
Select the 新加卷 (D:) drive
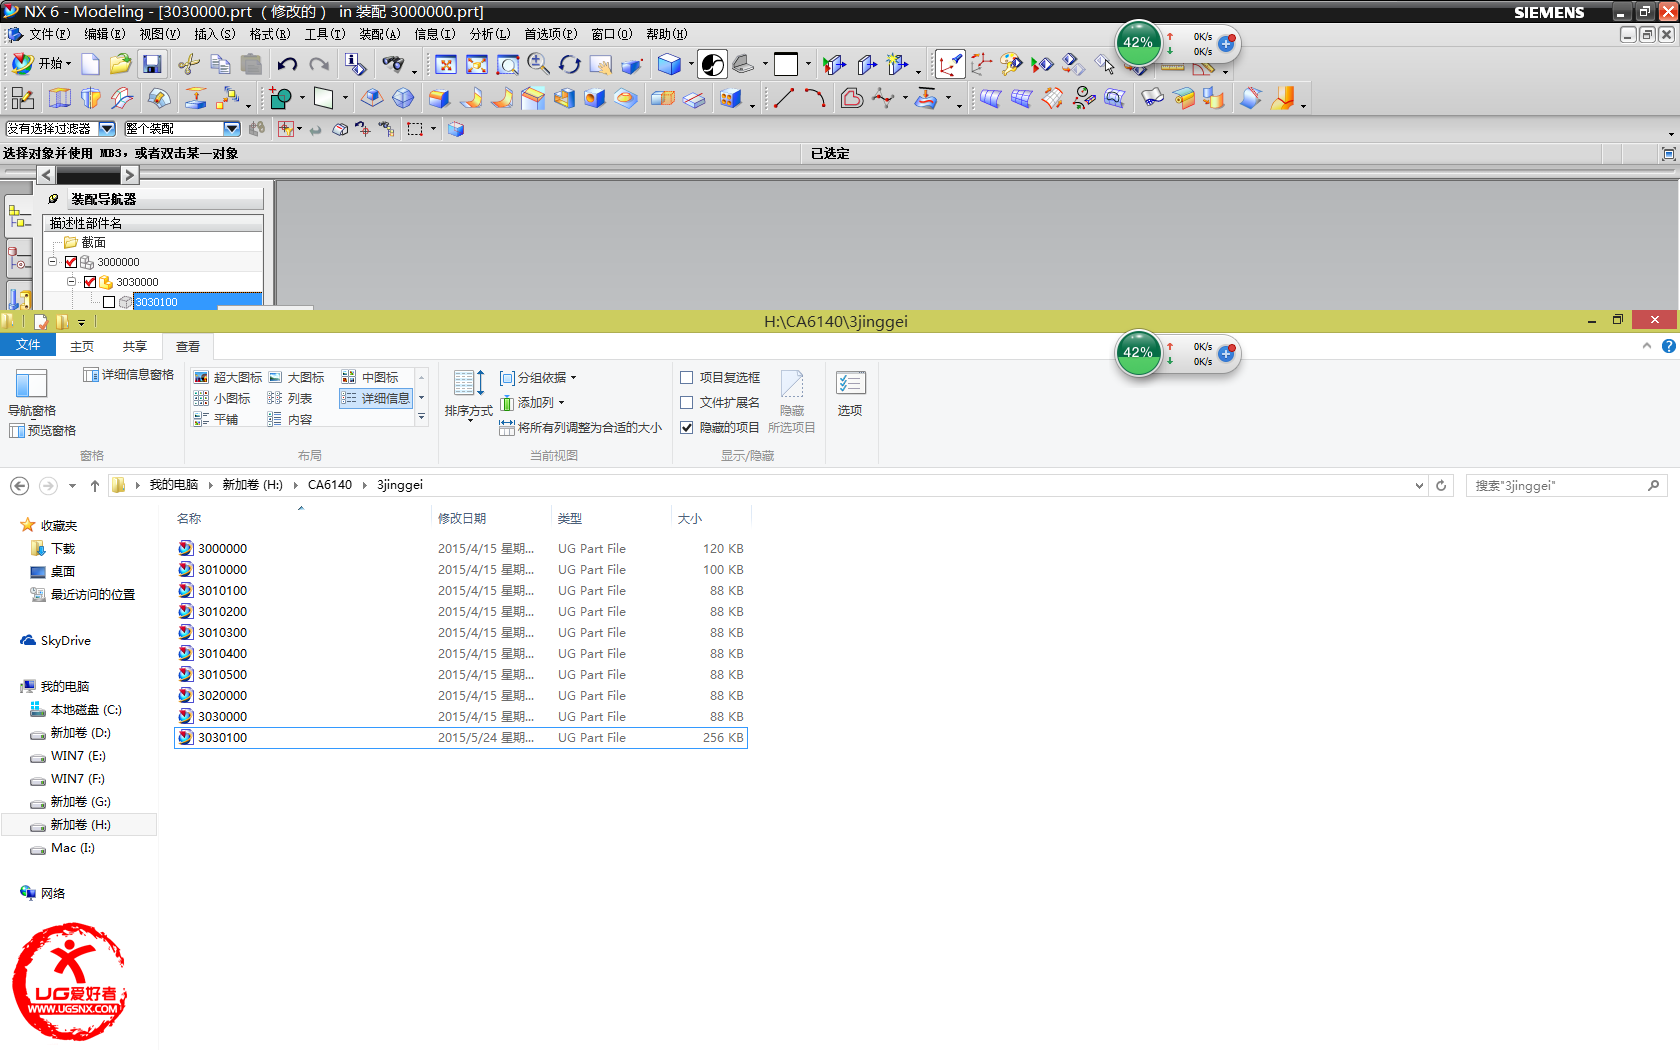(80, 733)
